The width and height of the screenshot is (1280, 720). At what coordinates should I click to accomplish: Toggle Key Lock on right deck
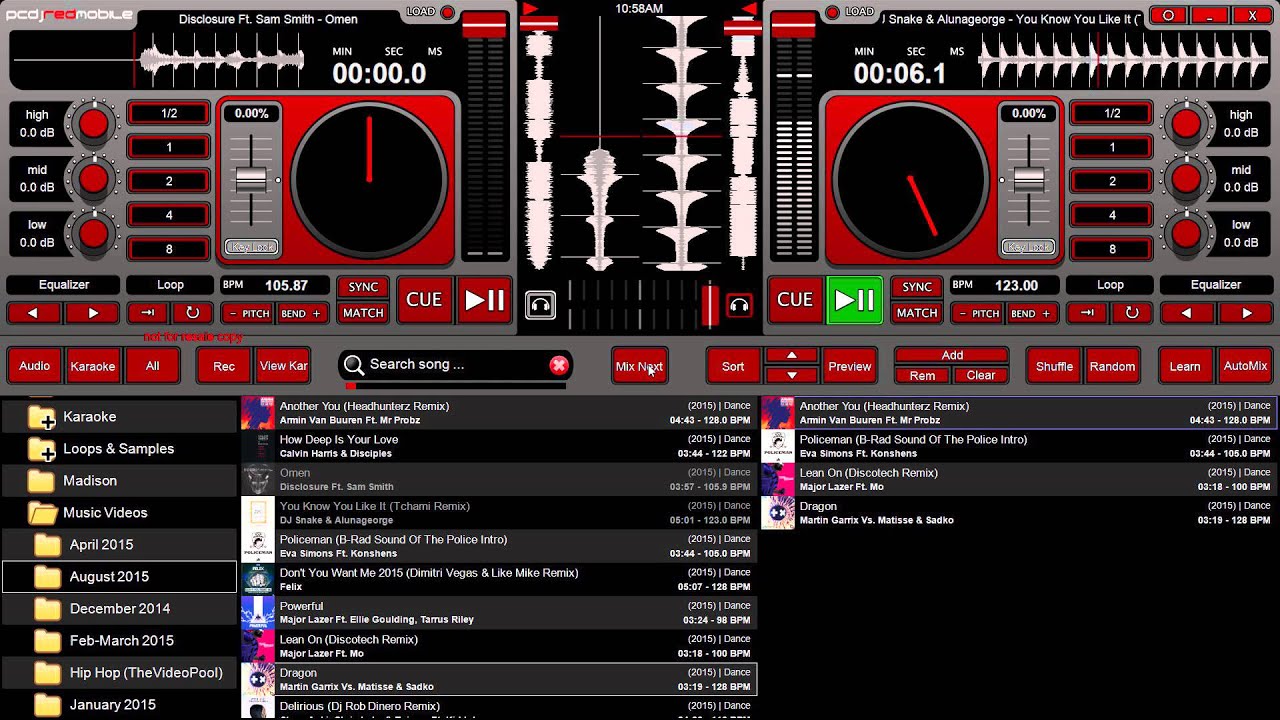pos(1028,247)
